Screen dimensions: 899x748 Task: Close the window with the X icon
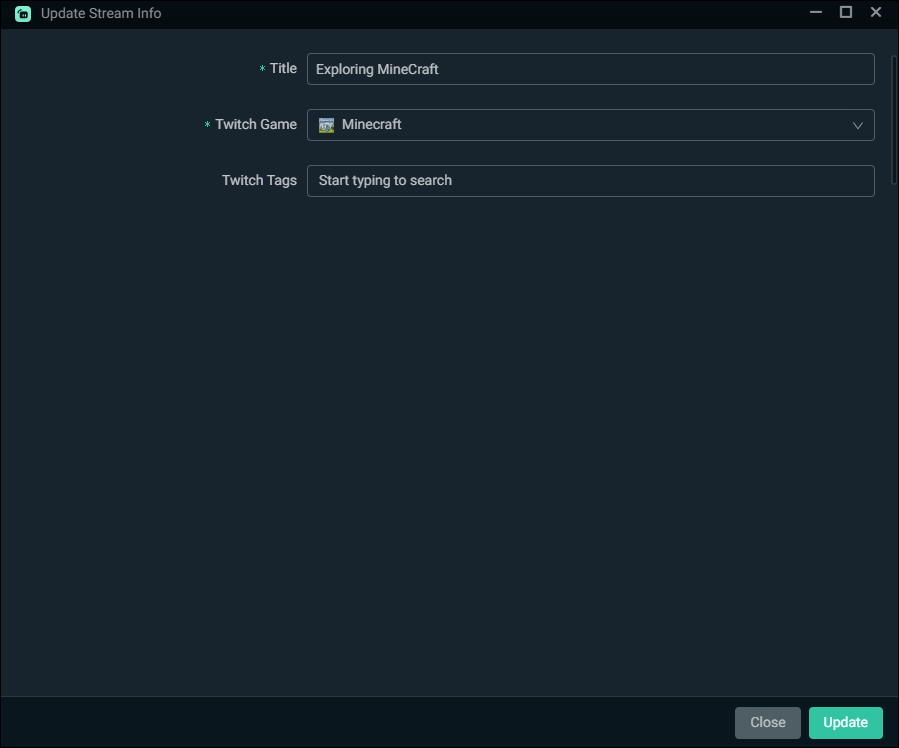(x=875, y=12)
